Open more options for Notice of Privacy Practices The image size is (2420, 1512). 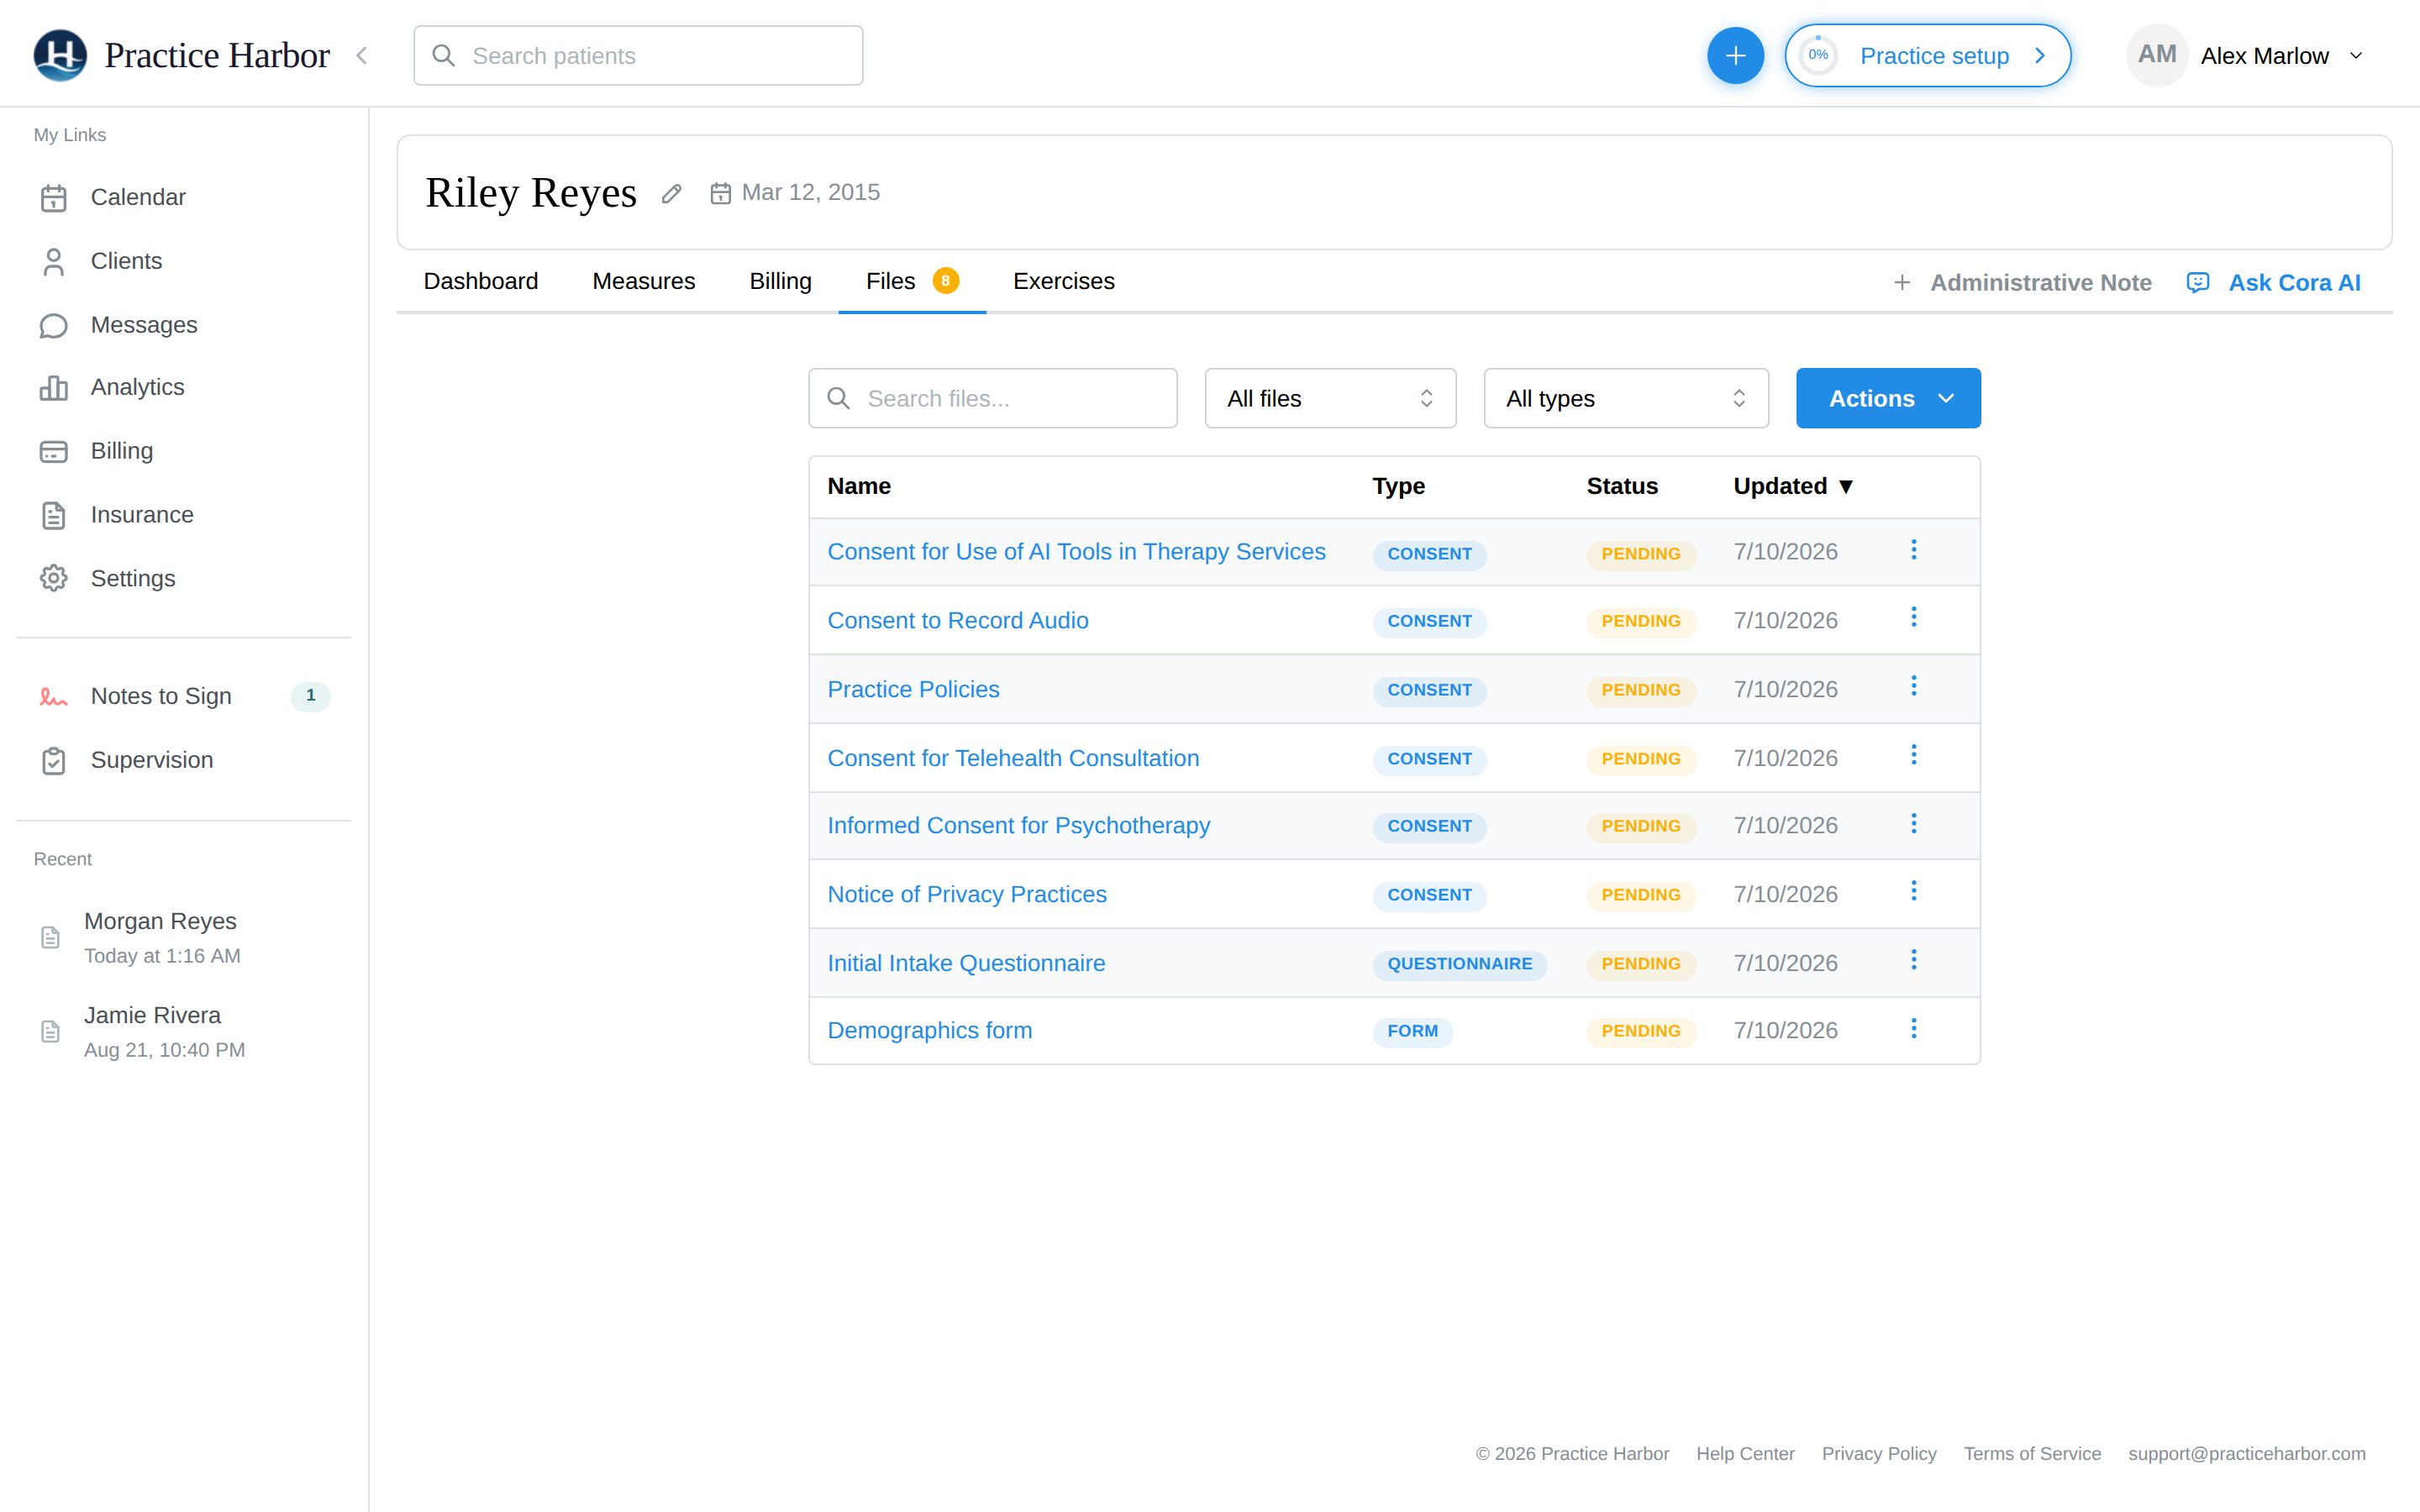tap(1913, 891)
